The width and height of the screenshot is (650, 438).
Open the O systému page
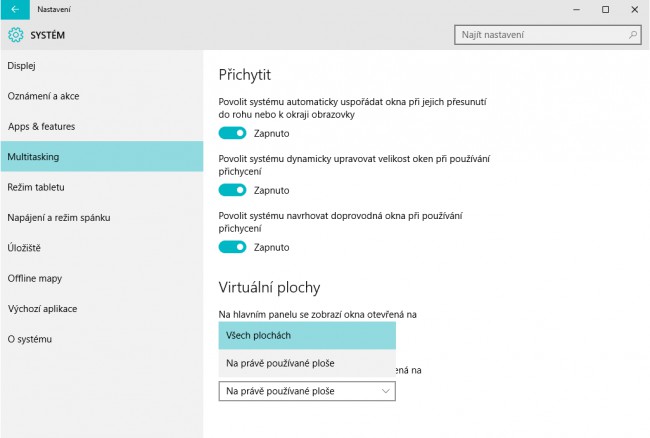(x=29, y=339)
